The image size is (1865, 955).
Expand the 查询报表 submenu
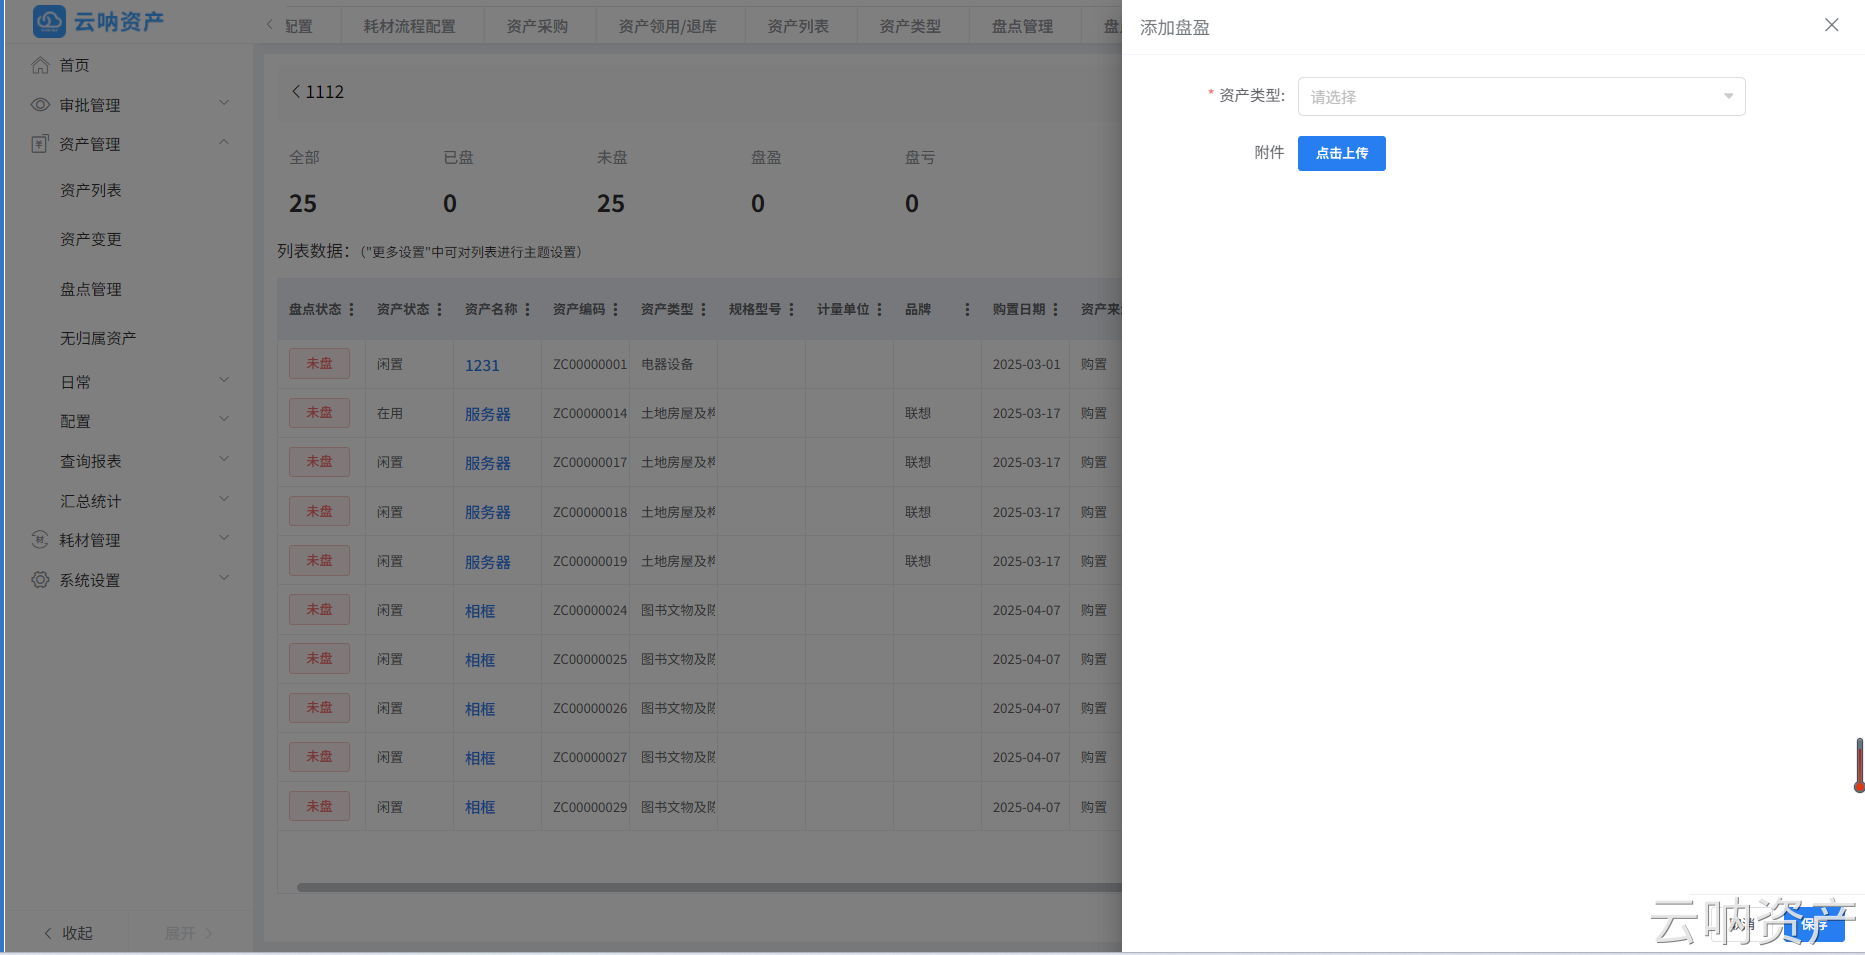click(x=224, y=460)
